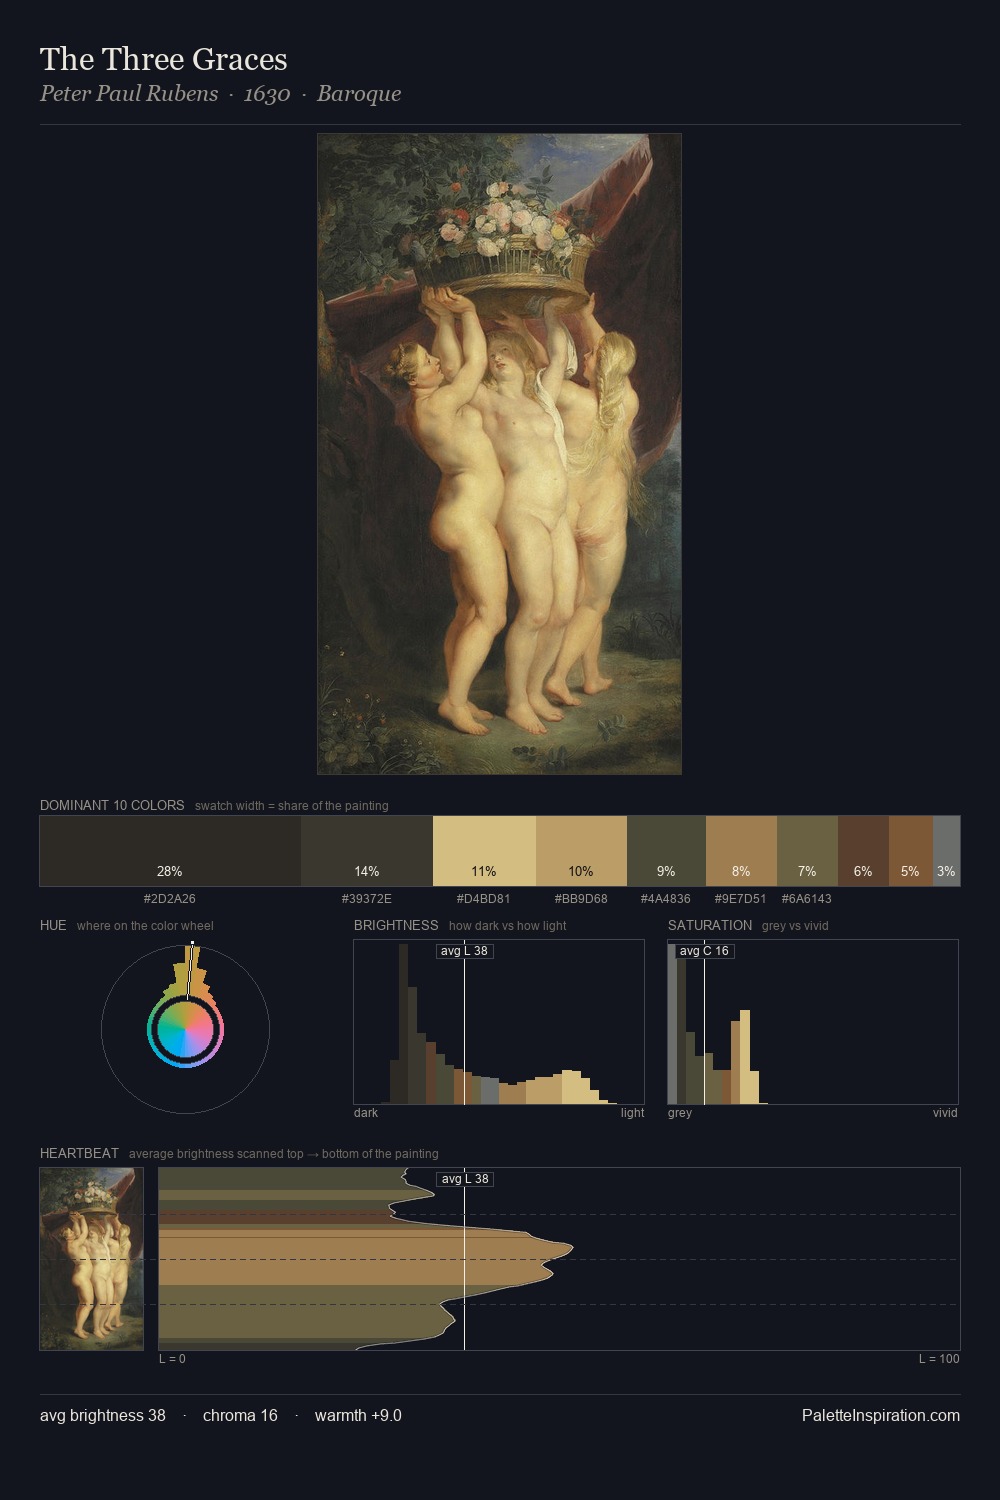Click the 'DOMINANT 10 COLORS' heading
The width and height of the screenshot is (1000, 1500).
coord(112,805)
